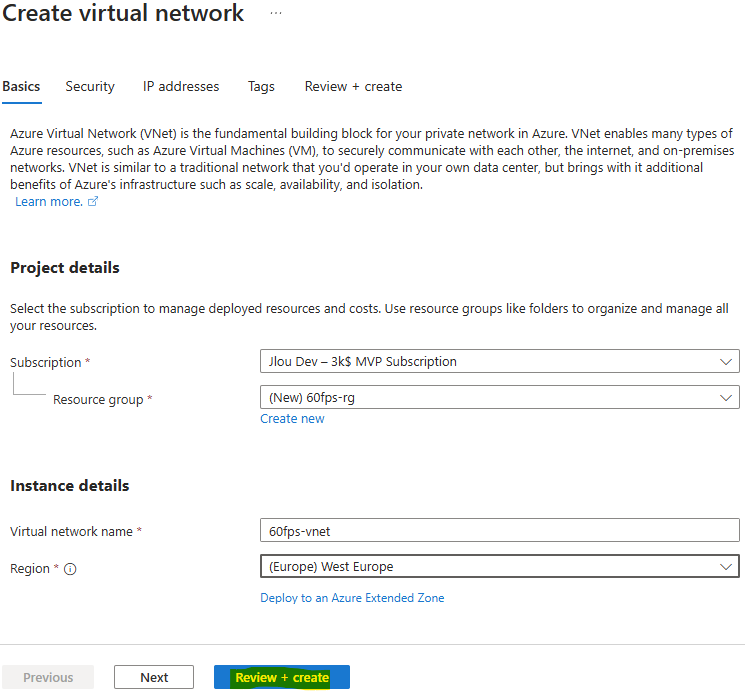The width and height of the screenshot is (745, 693).
Task: Expand the Resource group dropdown chevron
Action: tap(726, 398)
